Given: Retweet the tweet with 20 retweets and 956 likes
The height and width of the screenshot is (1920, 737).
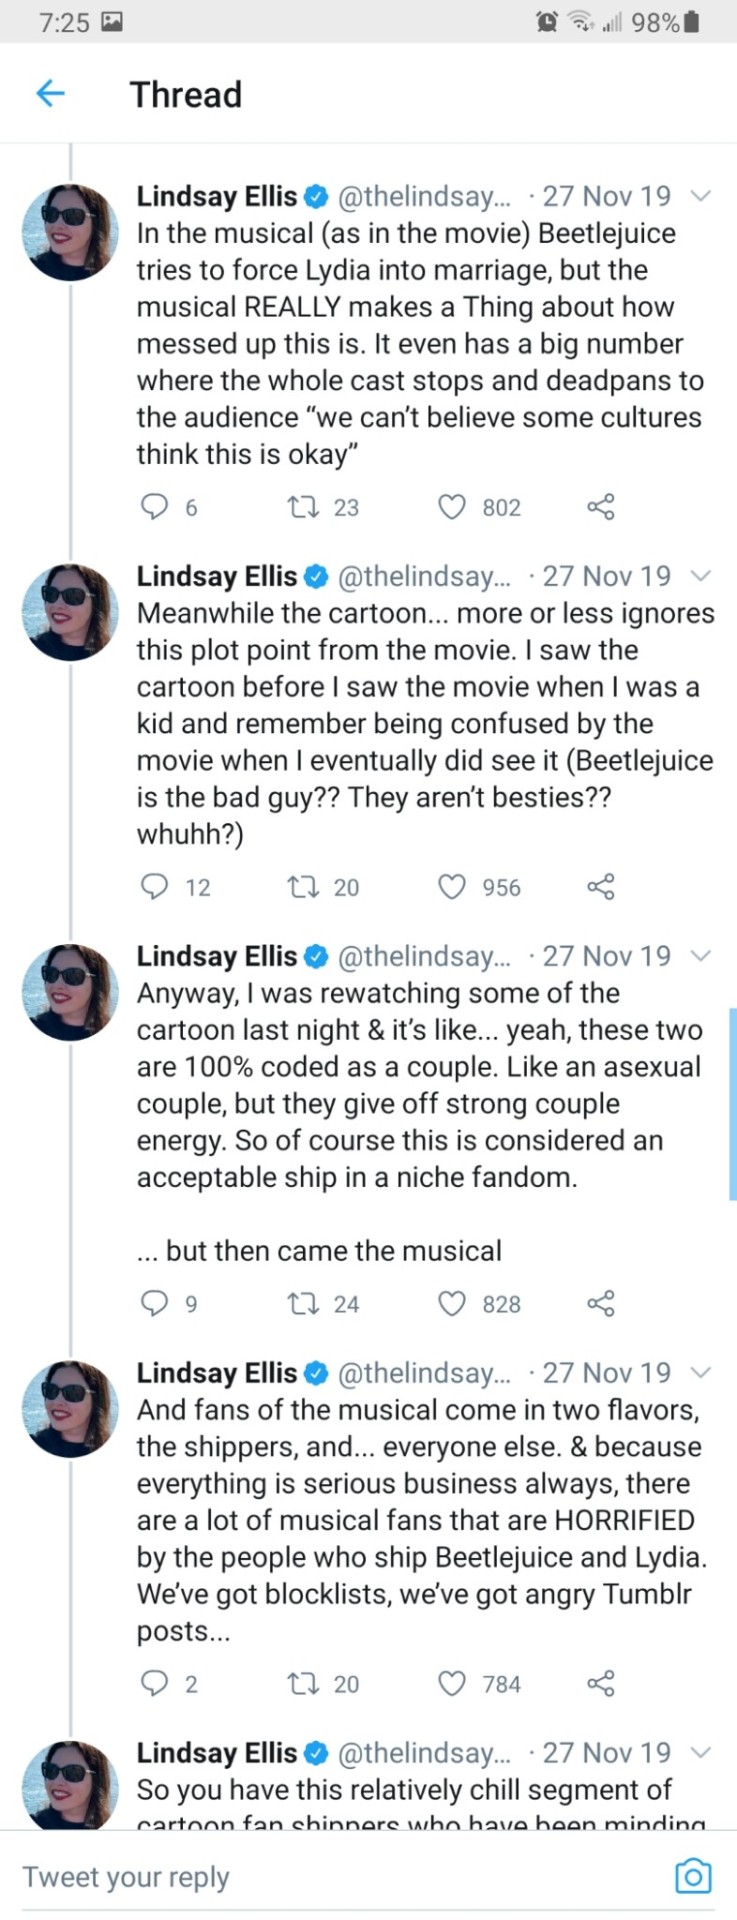Looking at the screenshot, I should pos(300,887).
